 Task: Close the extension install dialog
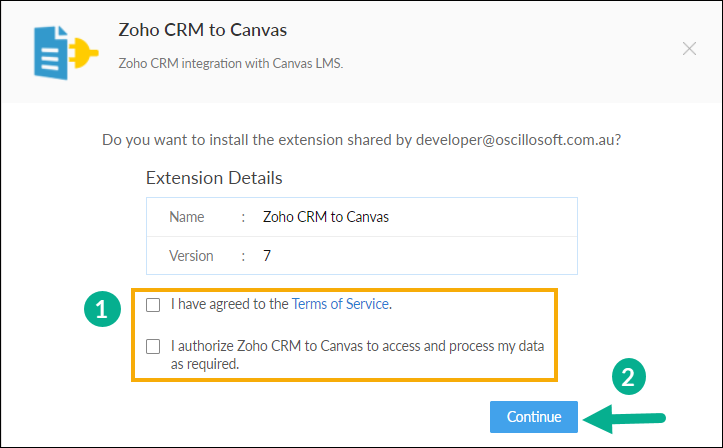(x=689, y=48)
